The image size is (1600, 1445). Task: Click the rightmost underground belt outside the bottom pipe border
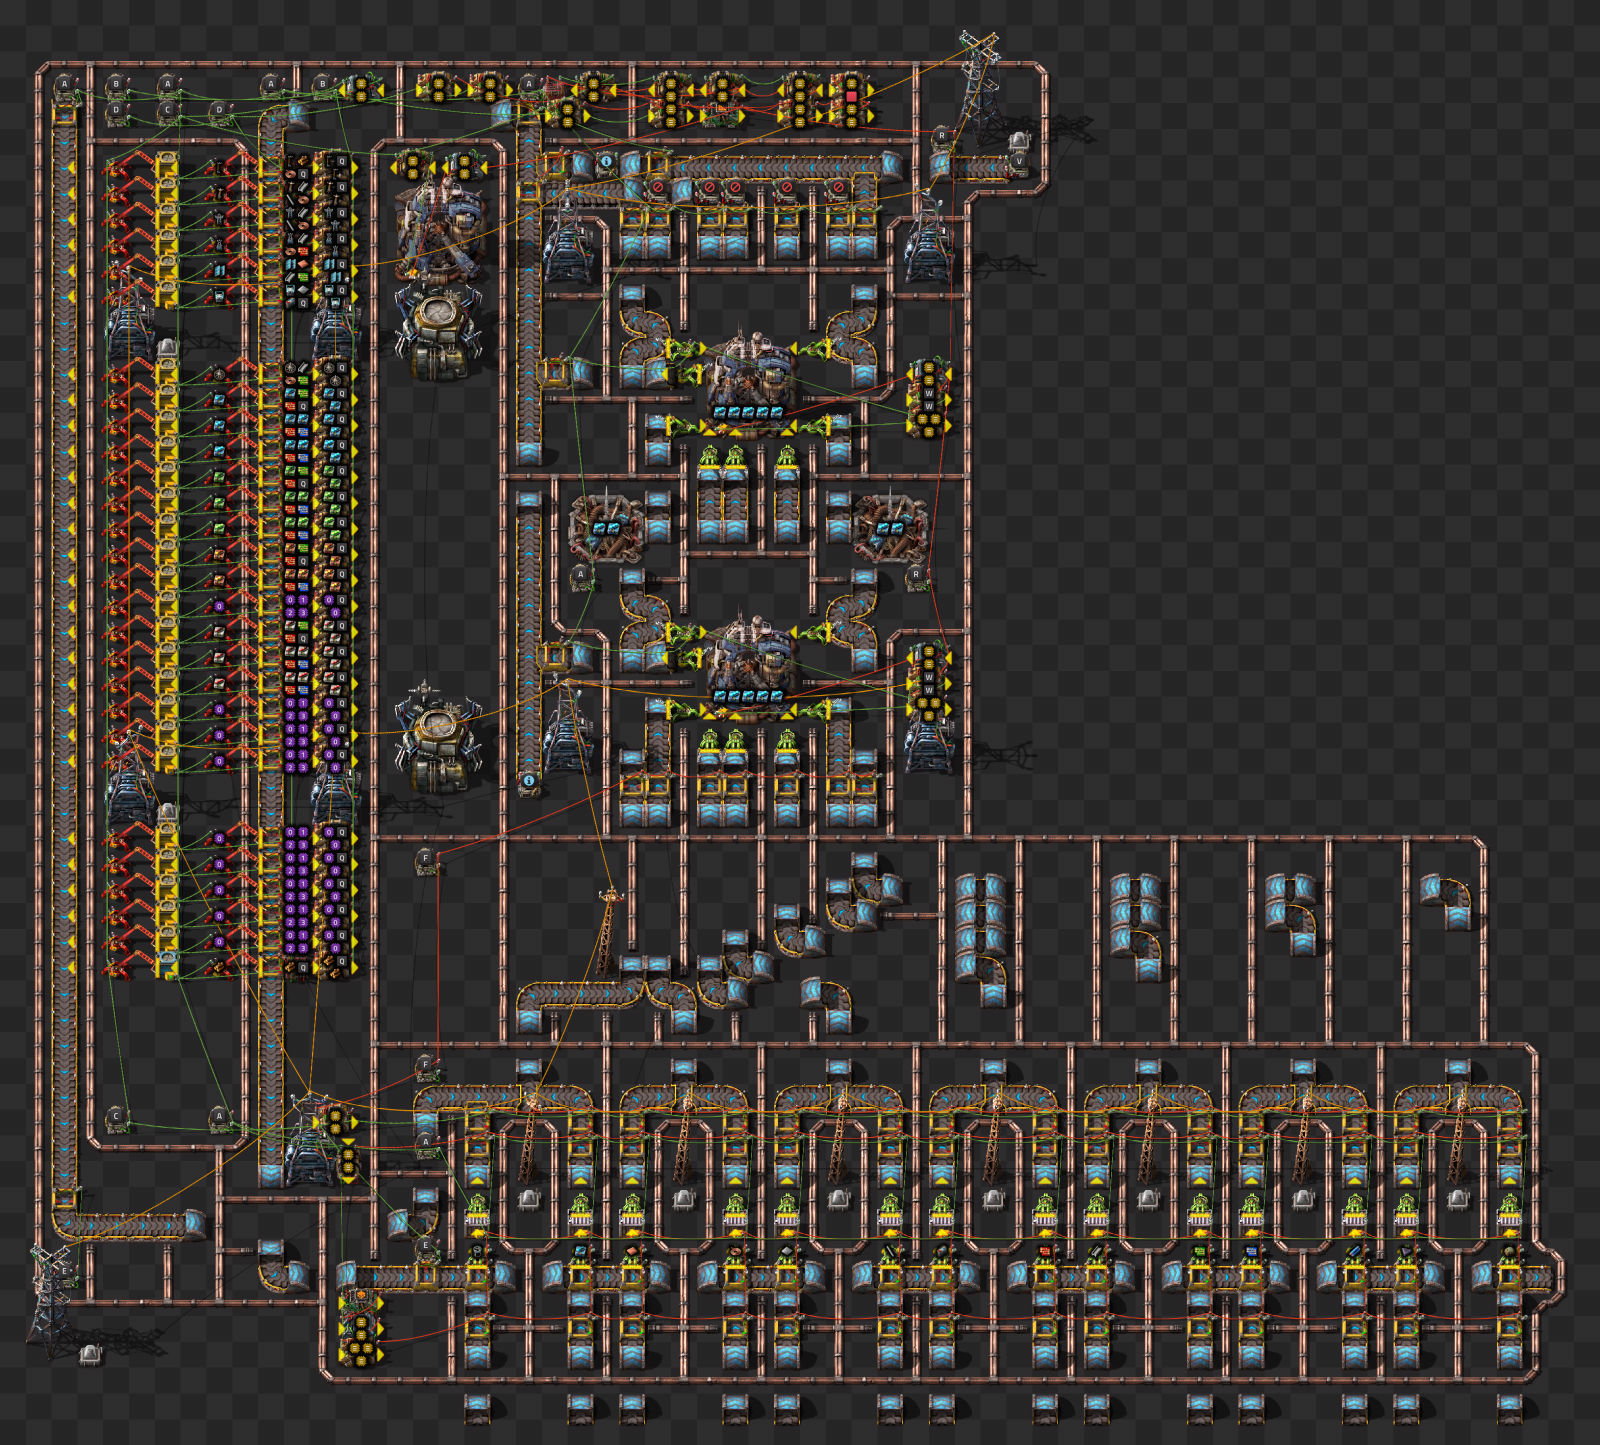coord(1510,1409)
